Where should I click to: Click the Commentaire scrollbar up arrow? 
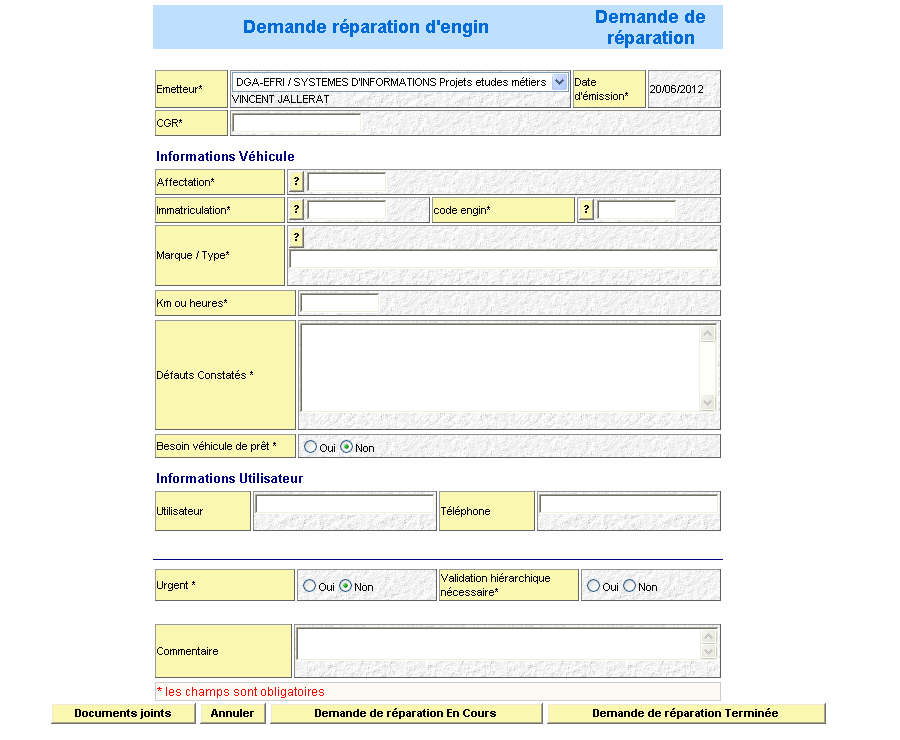coord(709,636)
